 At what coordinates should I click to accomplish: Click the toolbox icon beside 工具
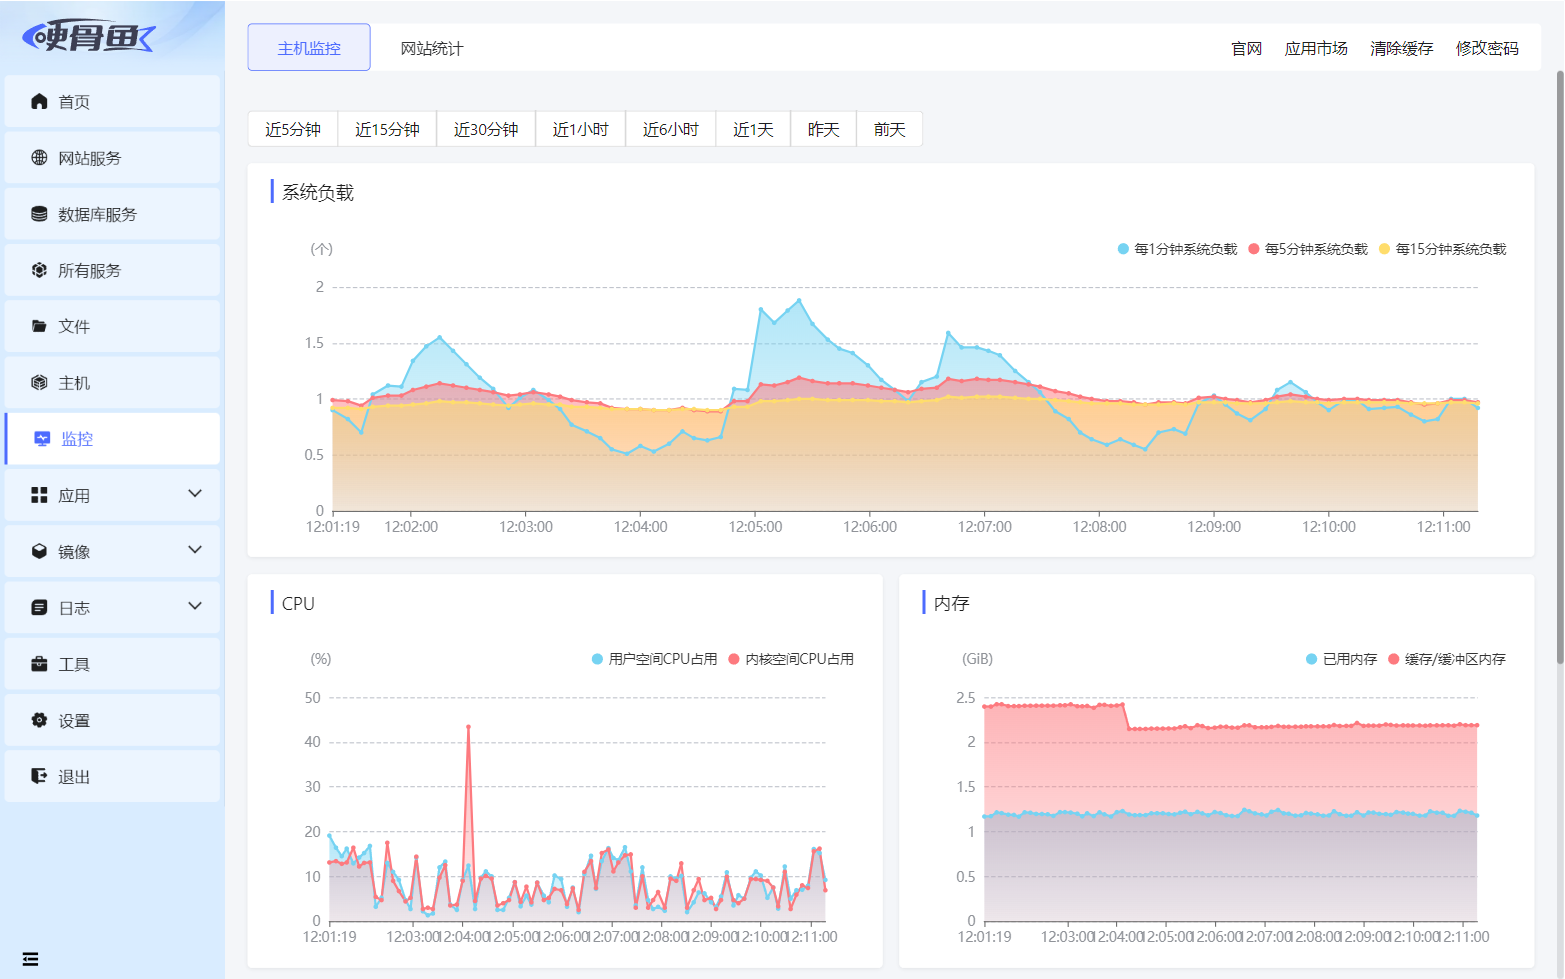click(x=39, y=664)
